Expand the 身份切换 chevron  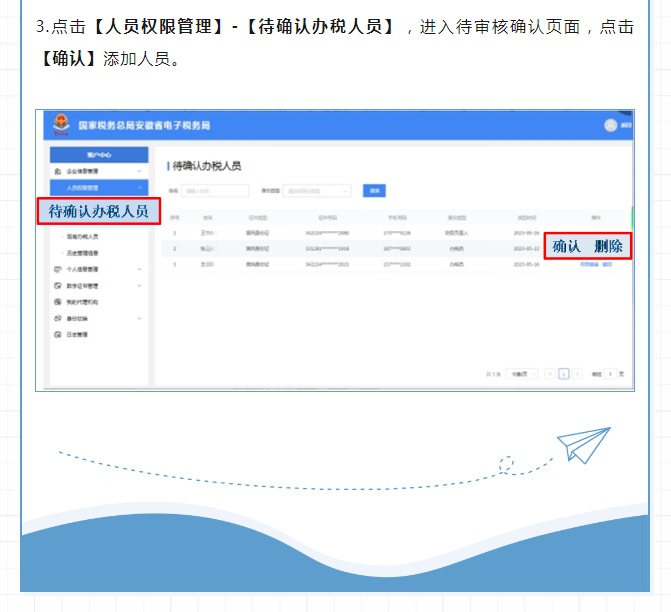[140, 318]
